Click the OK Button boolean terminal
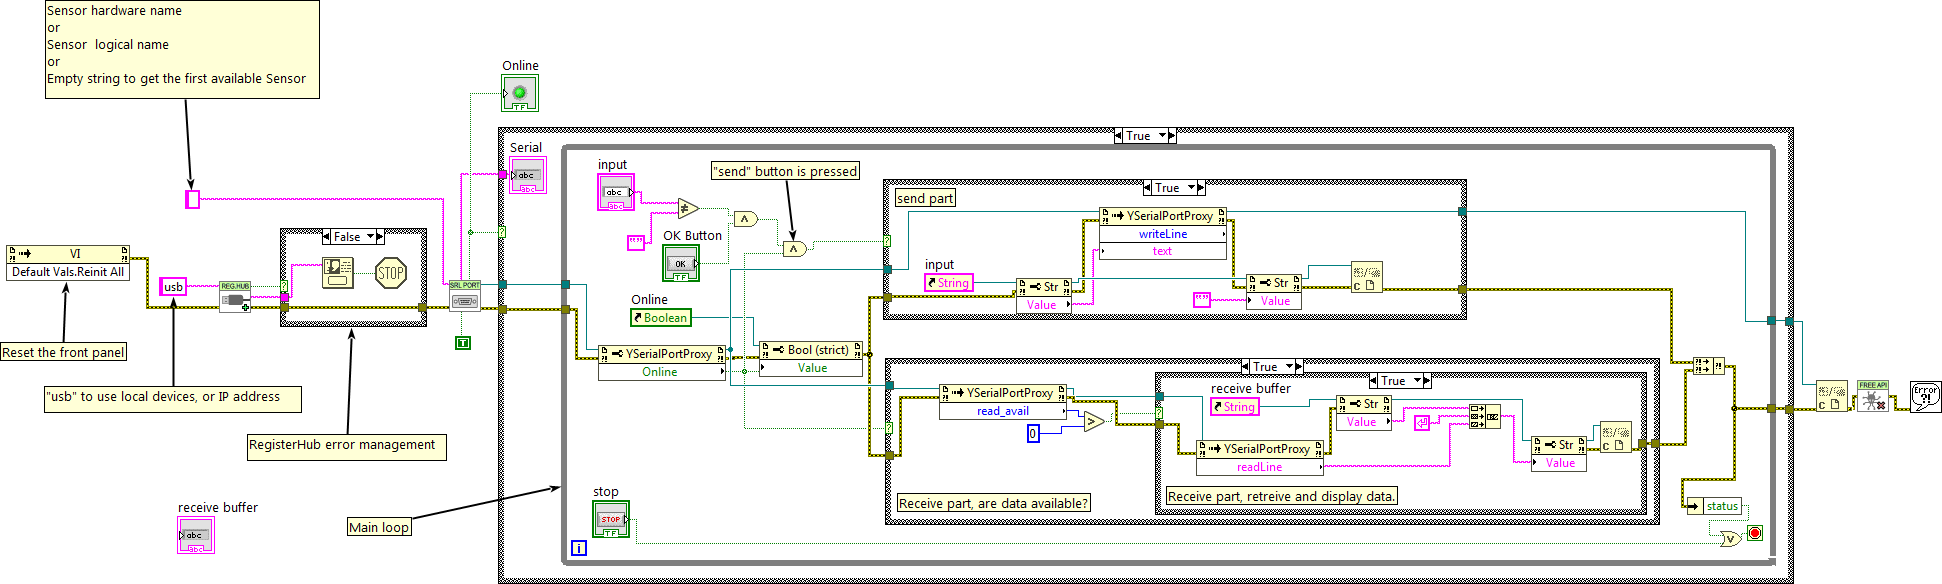The image size is (1942, 584). point(680,264)
